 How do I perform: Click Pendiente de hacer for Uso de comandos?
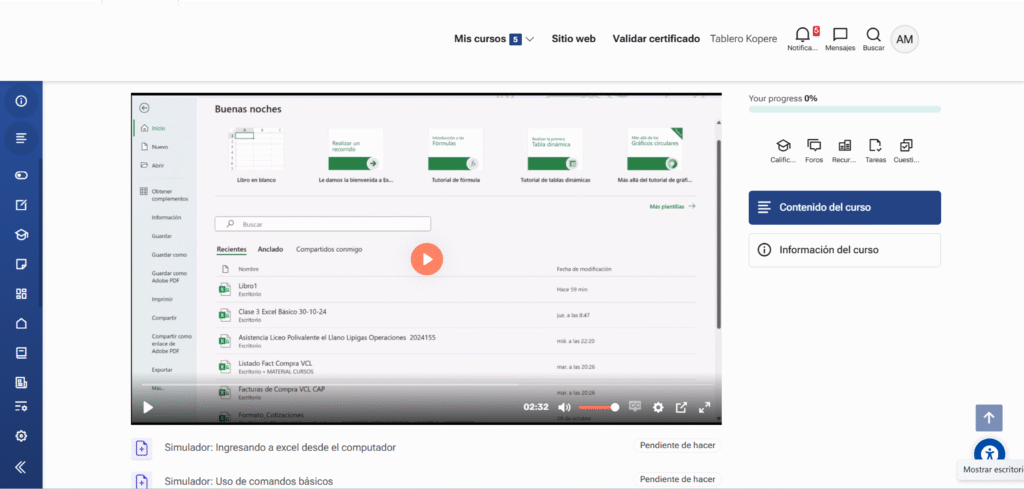677,479
